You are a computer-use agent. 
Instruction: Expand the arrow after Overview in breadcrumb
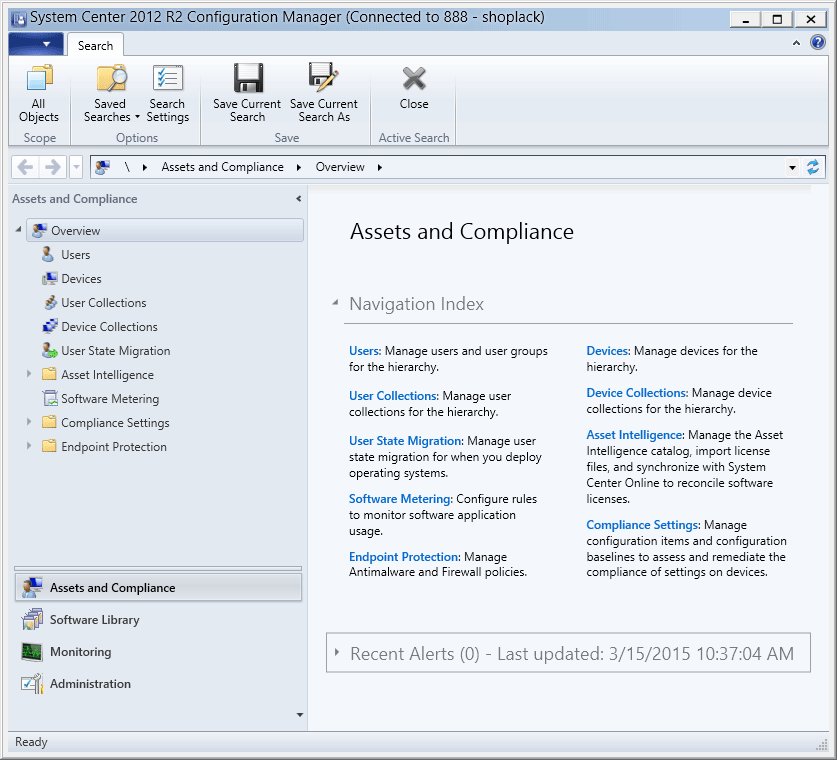pos(380,168)
